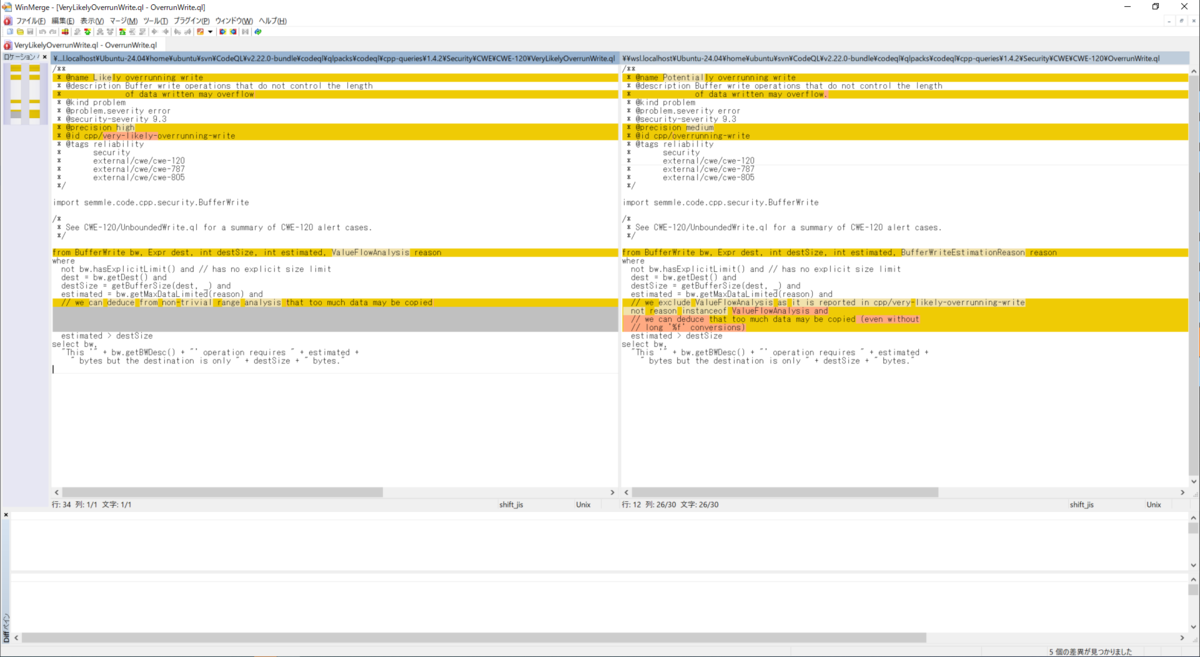Viewport: 1200px width, 657px height.
Task: Open the ファイル(F) menu
Action: [30, 20]
